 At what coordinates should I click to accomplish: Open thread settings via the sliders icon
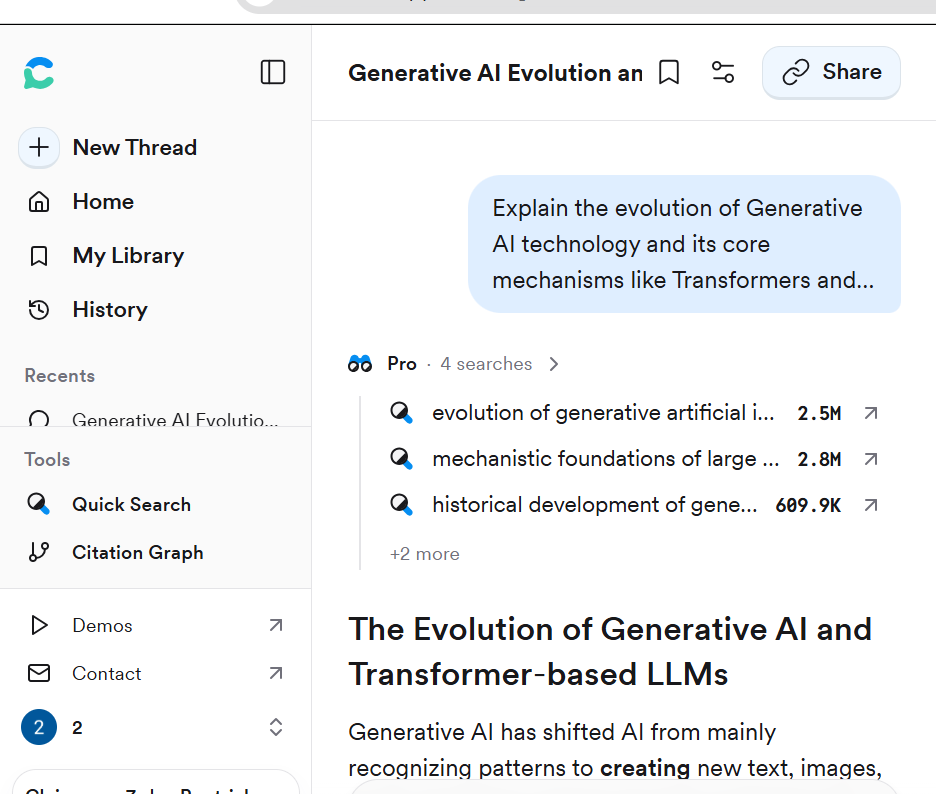pyautogui.click(x=723, y=73)
